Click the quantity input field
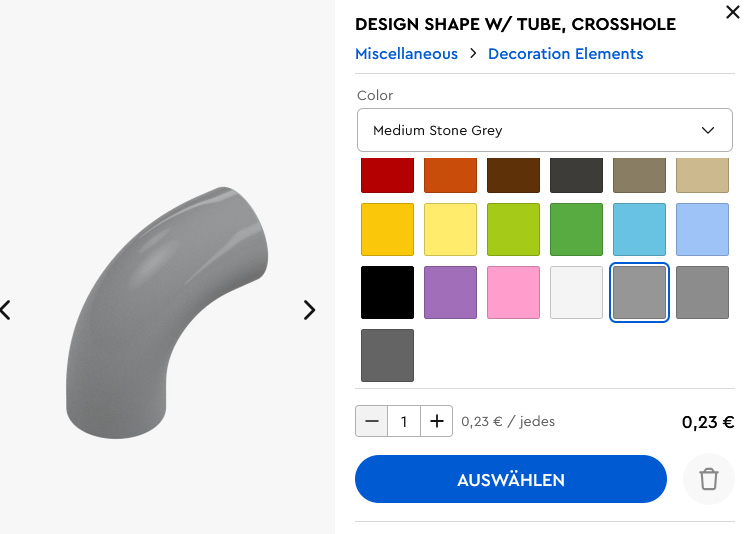 404,421
